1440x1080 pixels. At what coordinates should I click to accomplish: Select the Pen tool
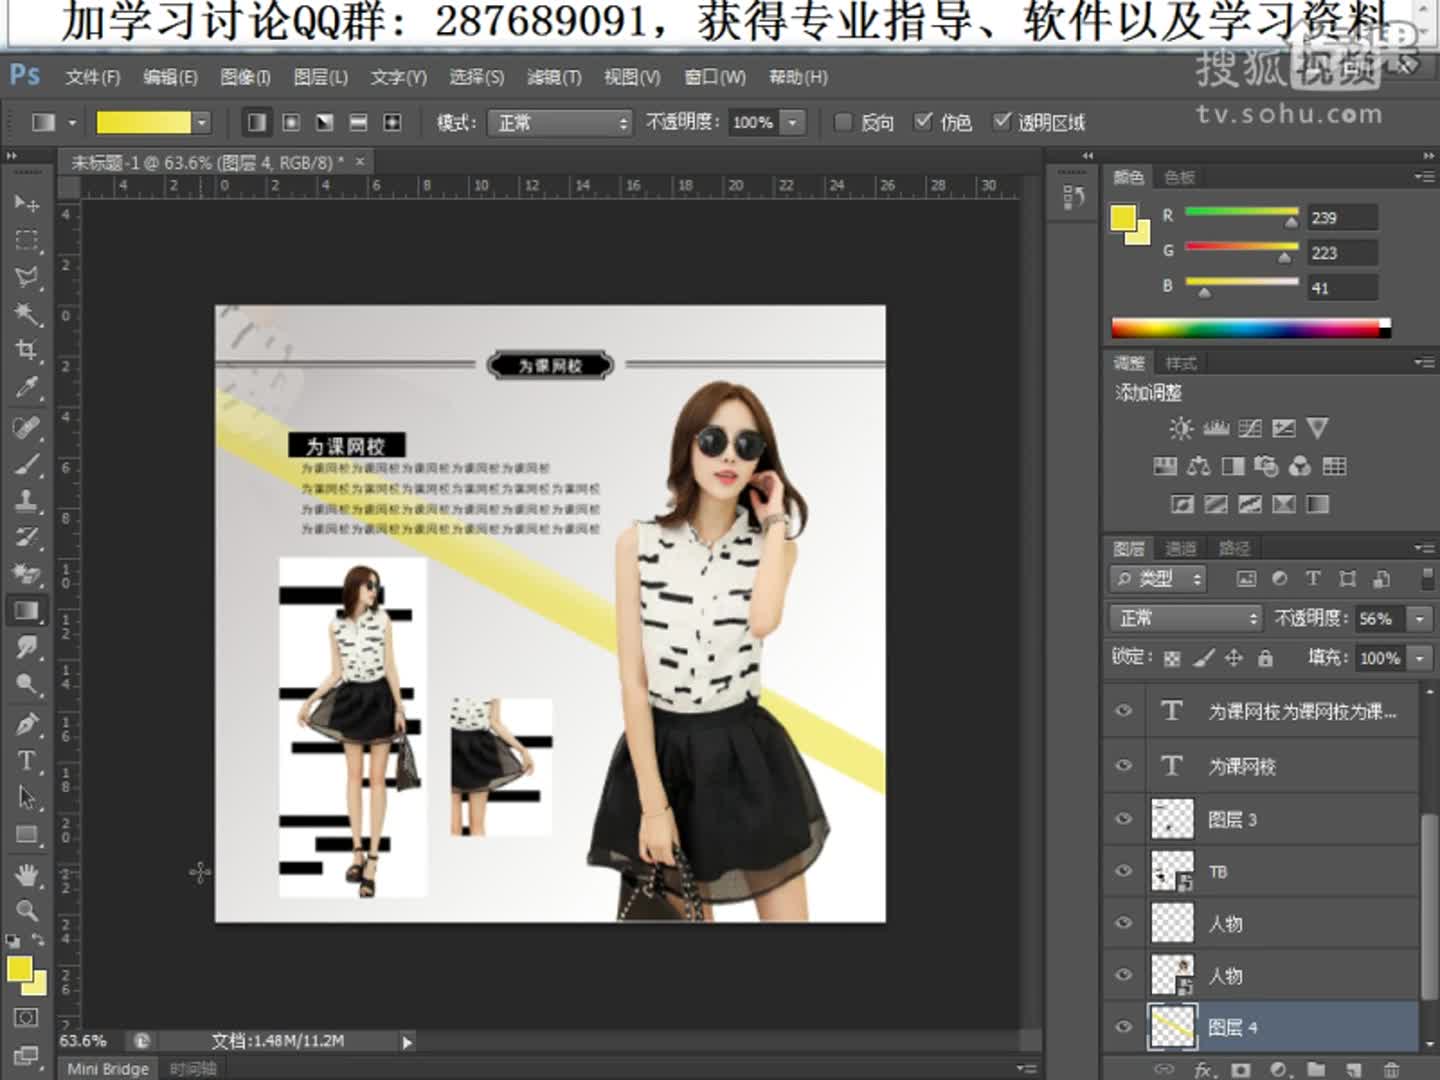tap(27, 724)
